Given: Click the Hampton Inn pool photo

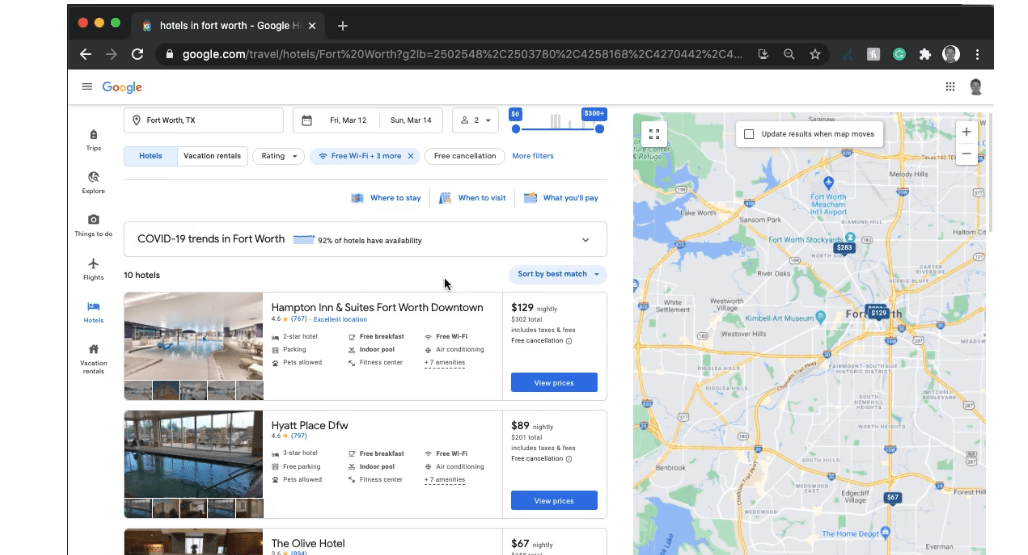Looking at the screenshot, I should point(193,336).
